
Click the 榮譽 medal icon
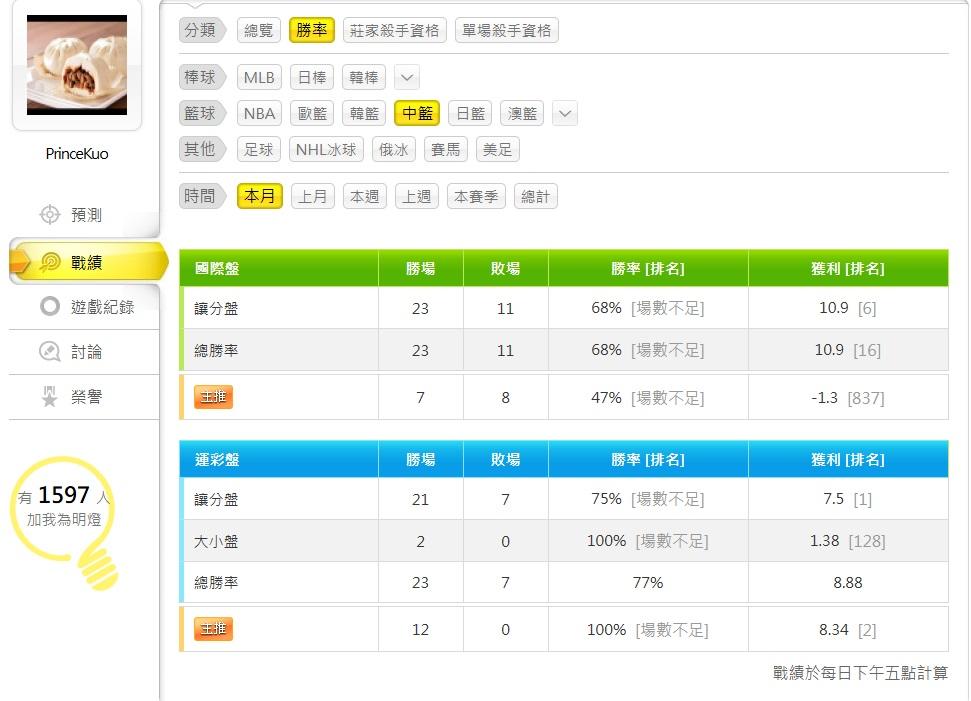tap(50, 396)
